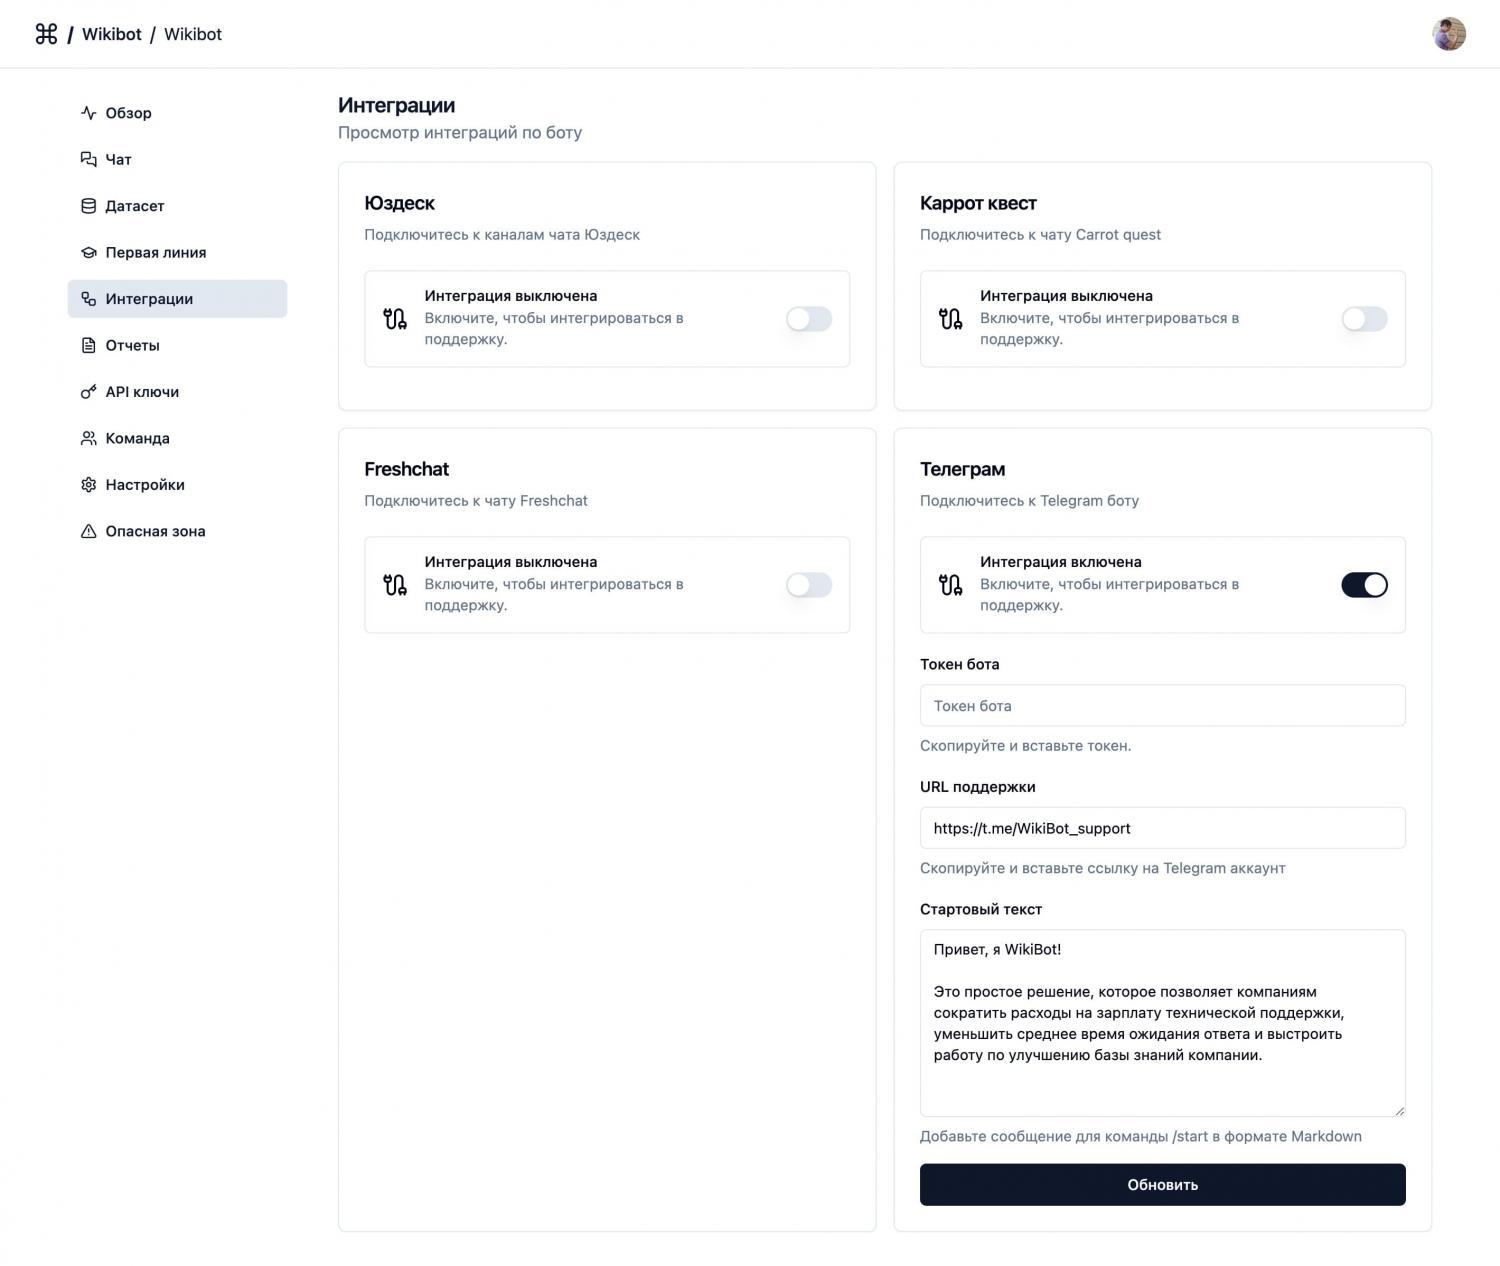The height and width of the screenshot is (1266, 1500).
Task: Click the Первая линия graduation cap icon
Action: (x=88, y=252)
